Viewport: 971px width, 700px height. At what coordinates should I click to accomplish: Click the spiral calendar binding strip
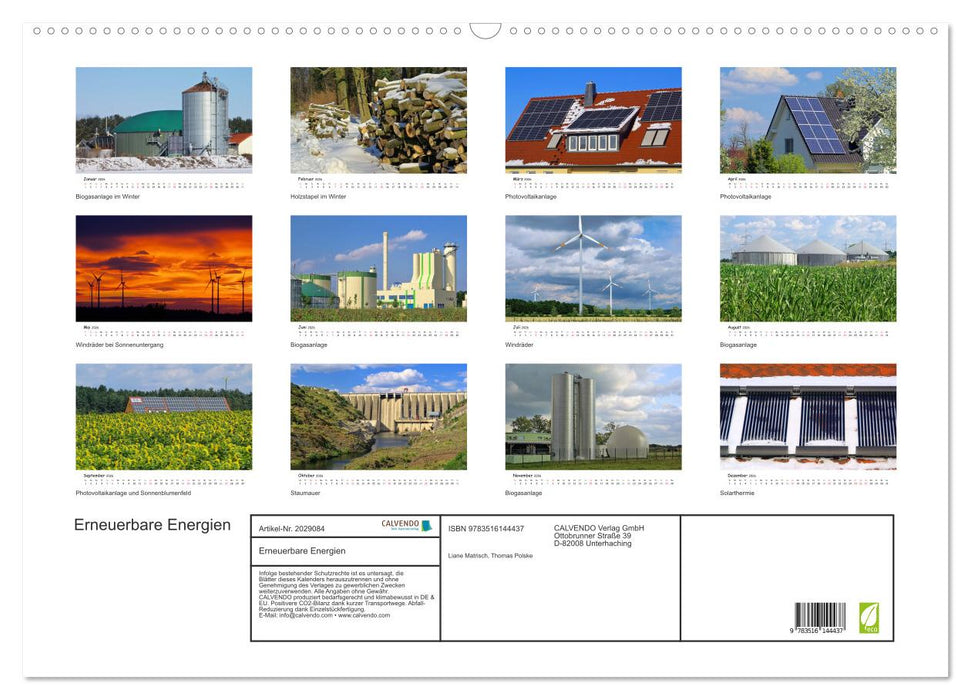click(x=485, y=31)
